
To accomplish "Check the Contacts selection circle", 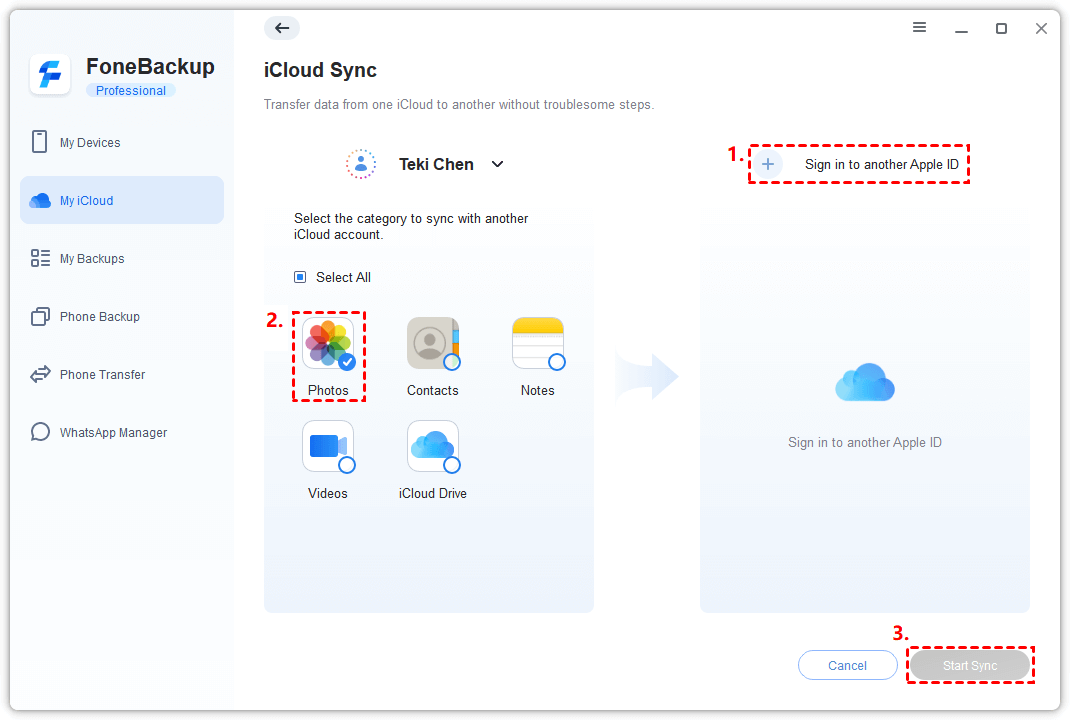I will [x=452, y=362].
